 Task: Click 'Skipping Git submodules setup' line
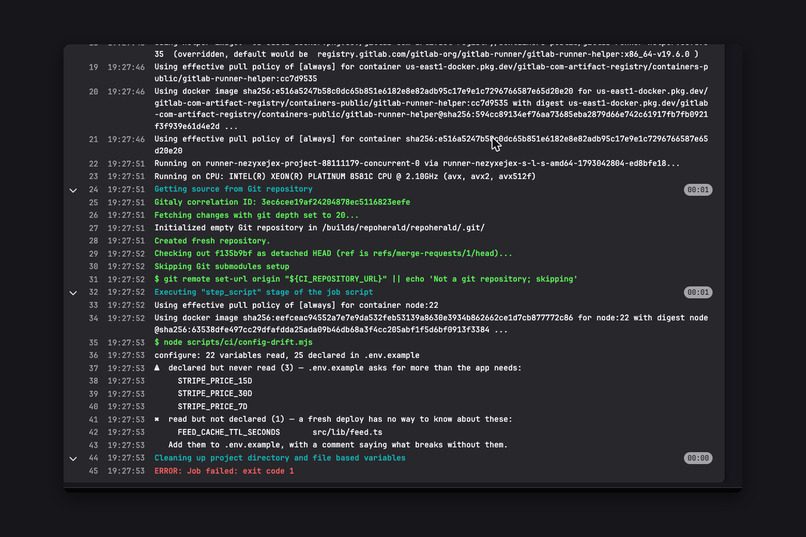pos(222,266)
